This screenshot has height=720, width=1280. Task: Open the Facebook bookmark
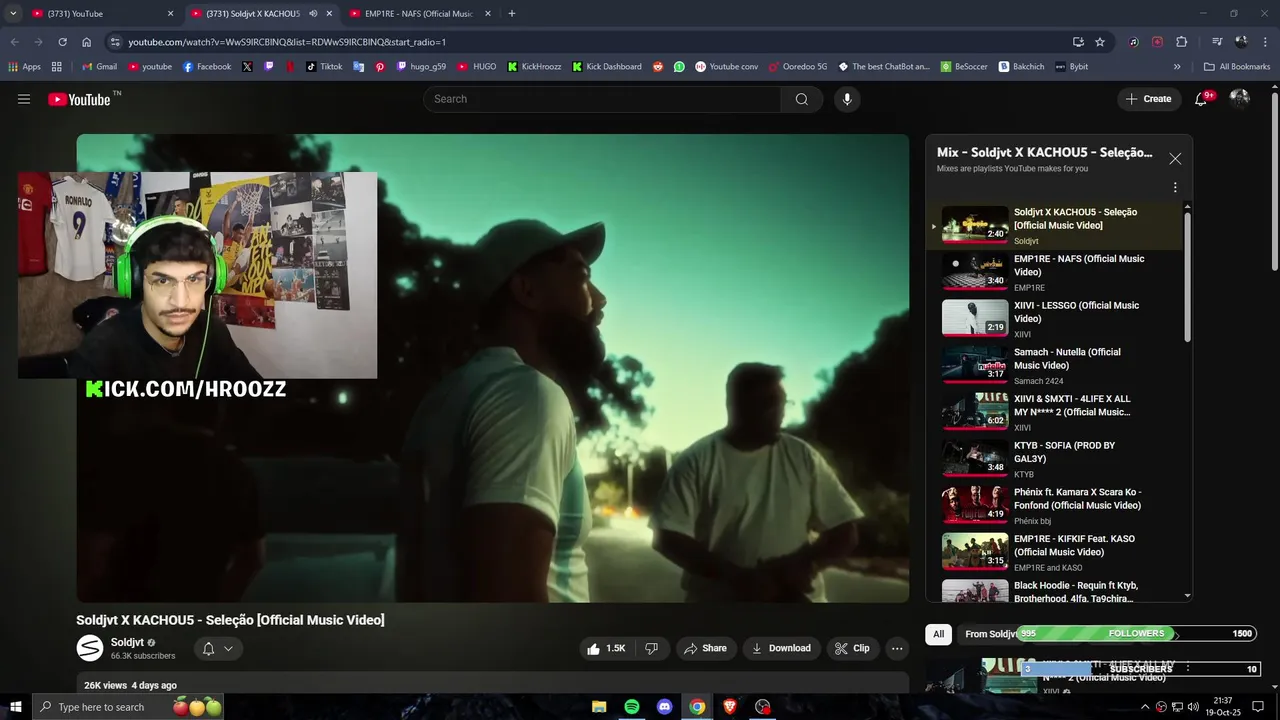click(207, 67)
